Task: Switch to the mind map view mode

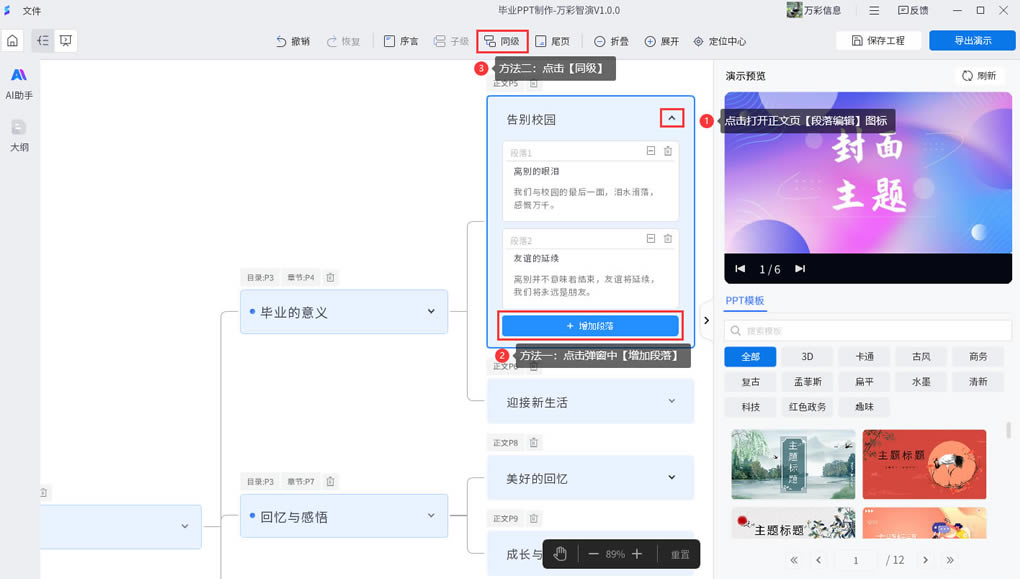Action: coord(42,41)
